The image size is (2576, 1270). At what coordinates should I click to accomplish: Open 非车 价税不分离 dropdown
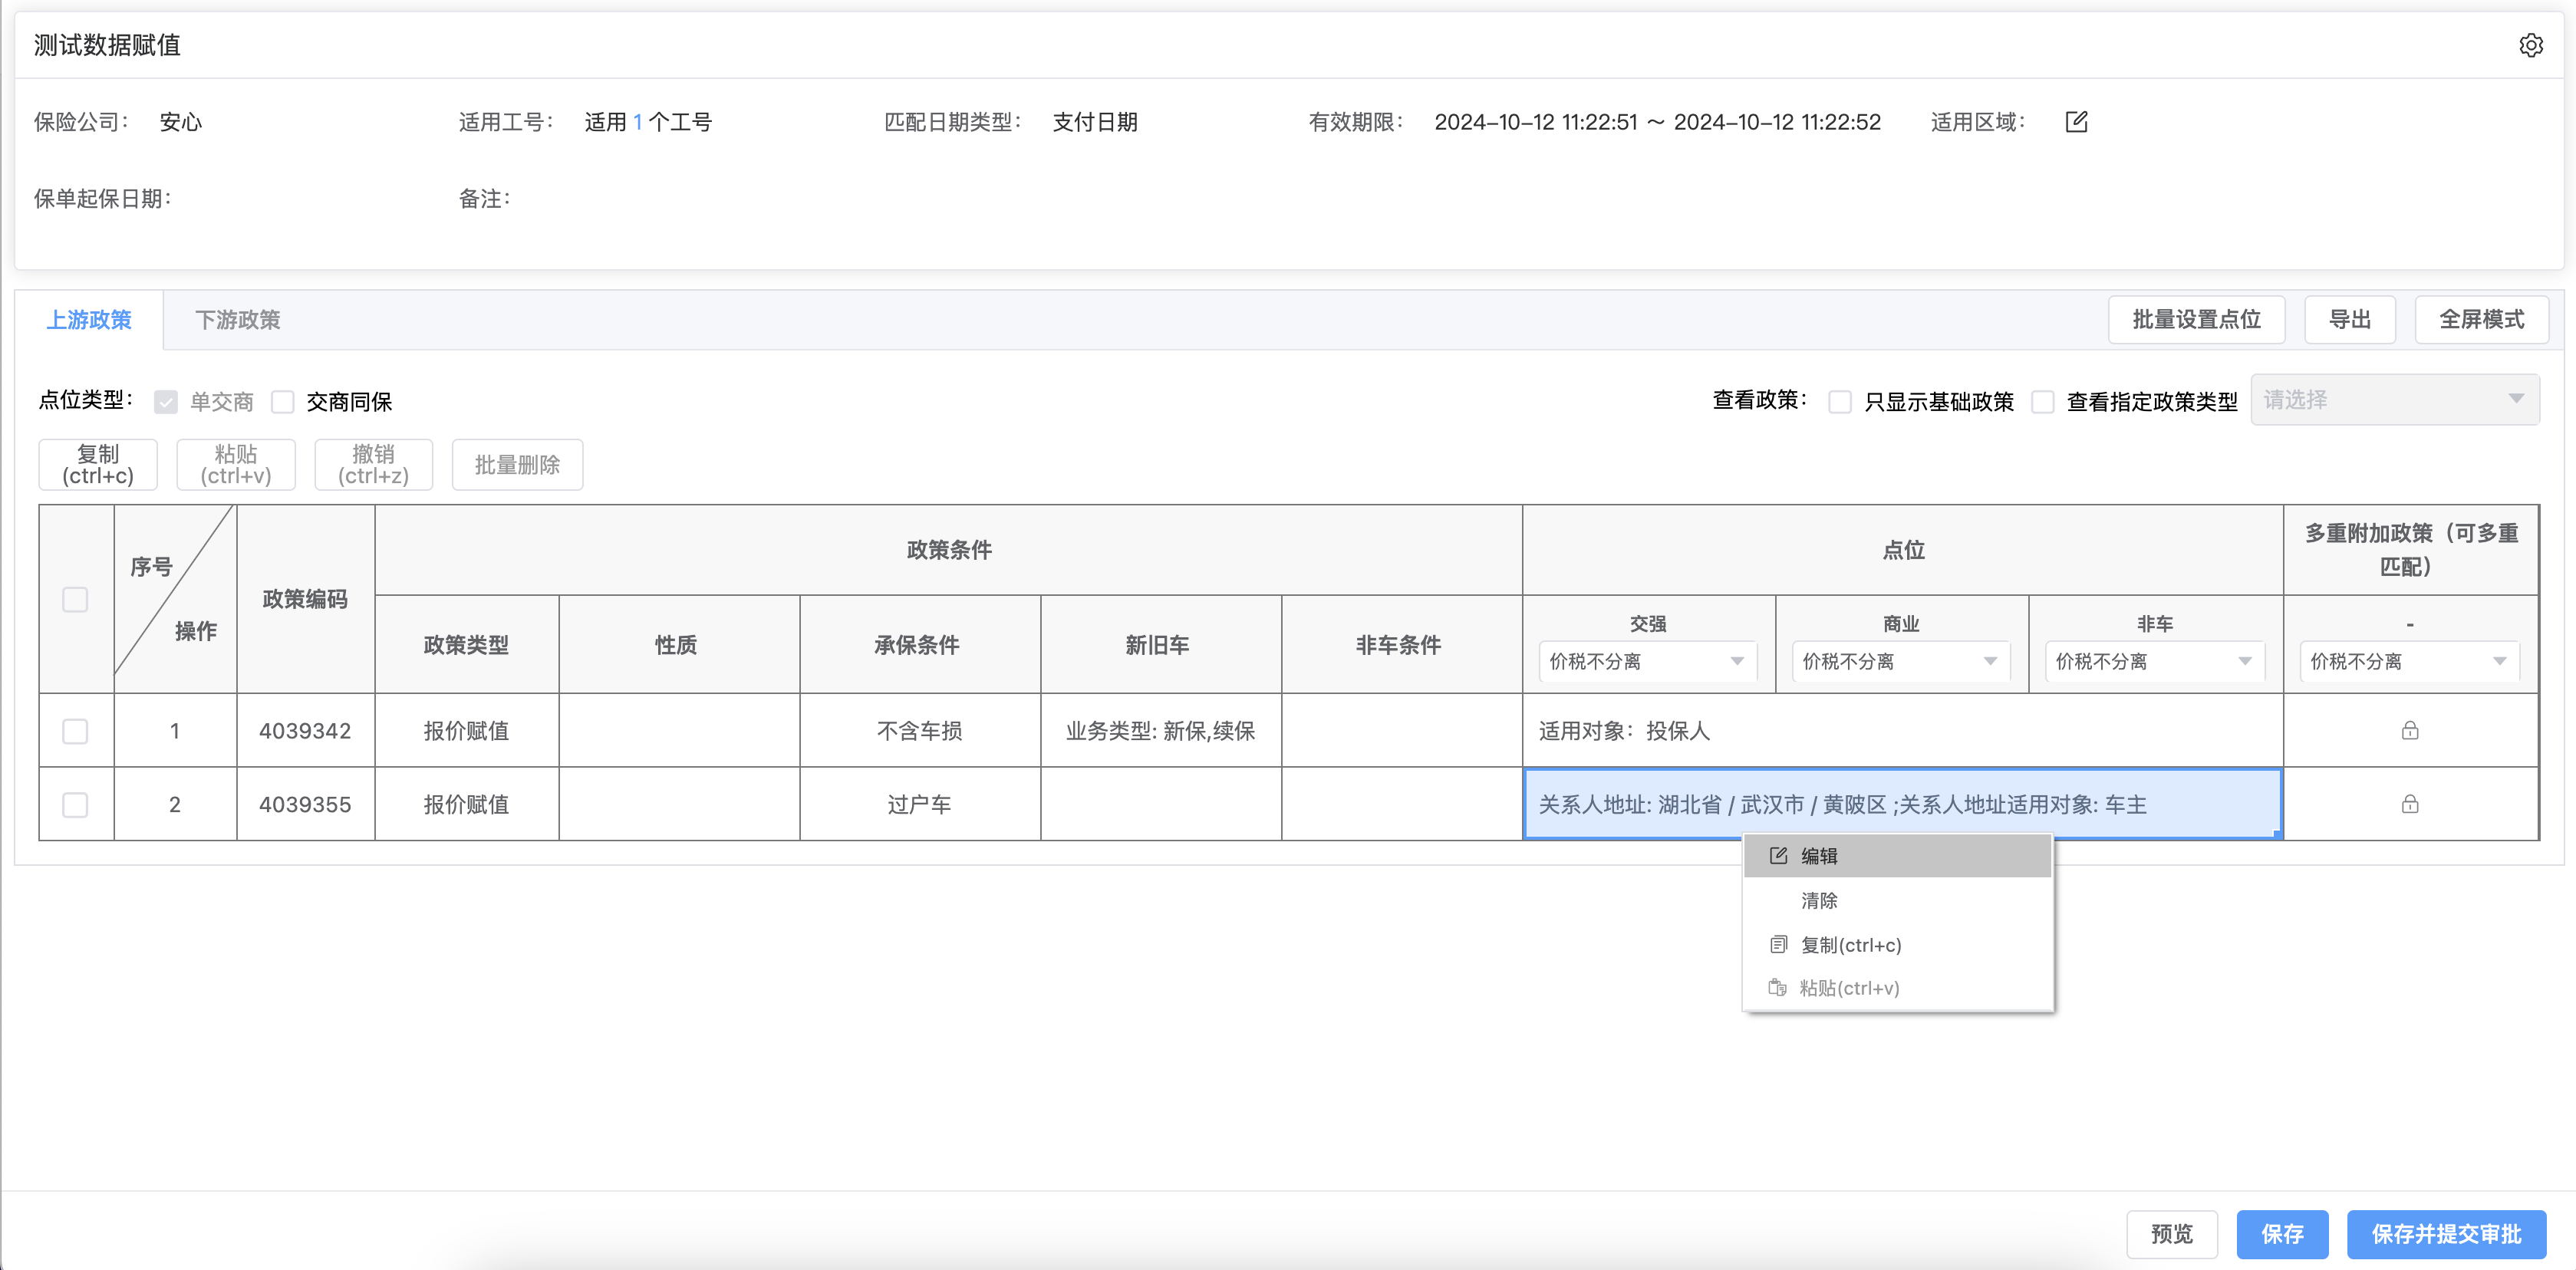click(2154, 661)
